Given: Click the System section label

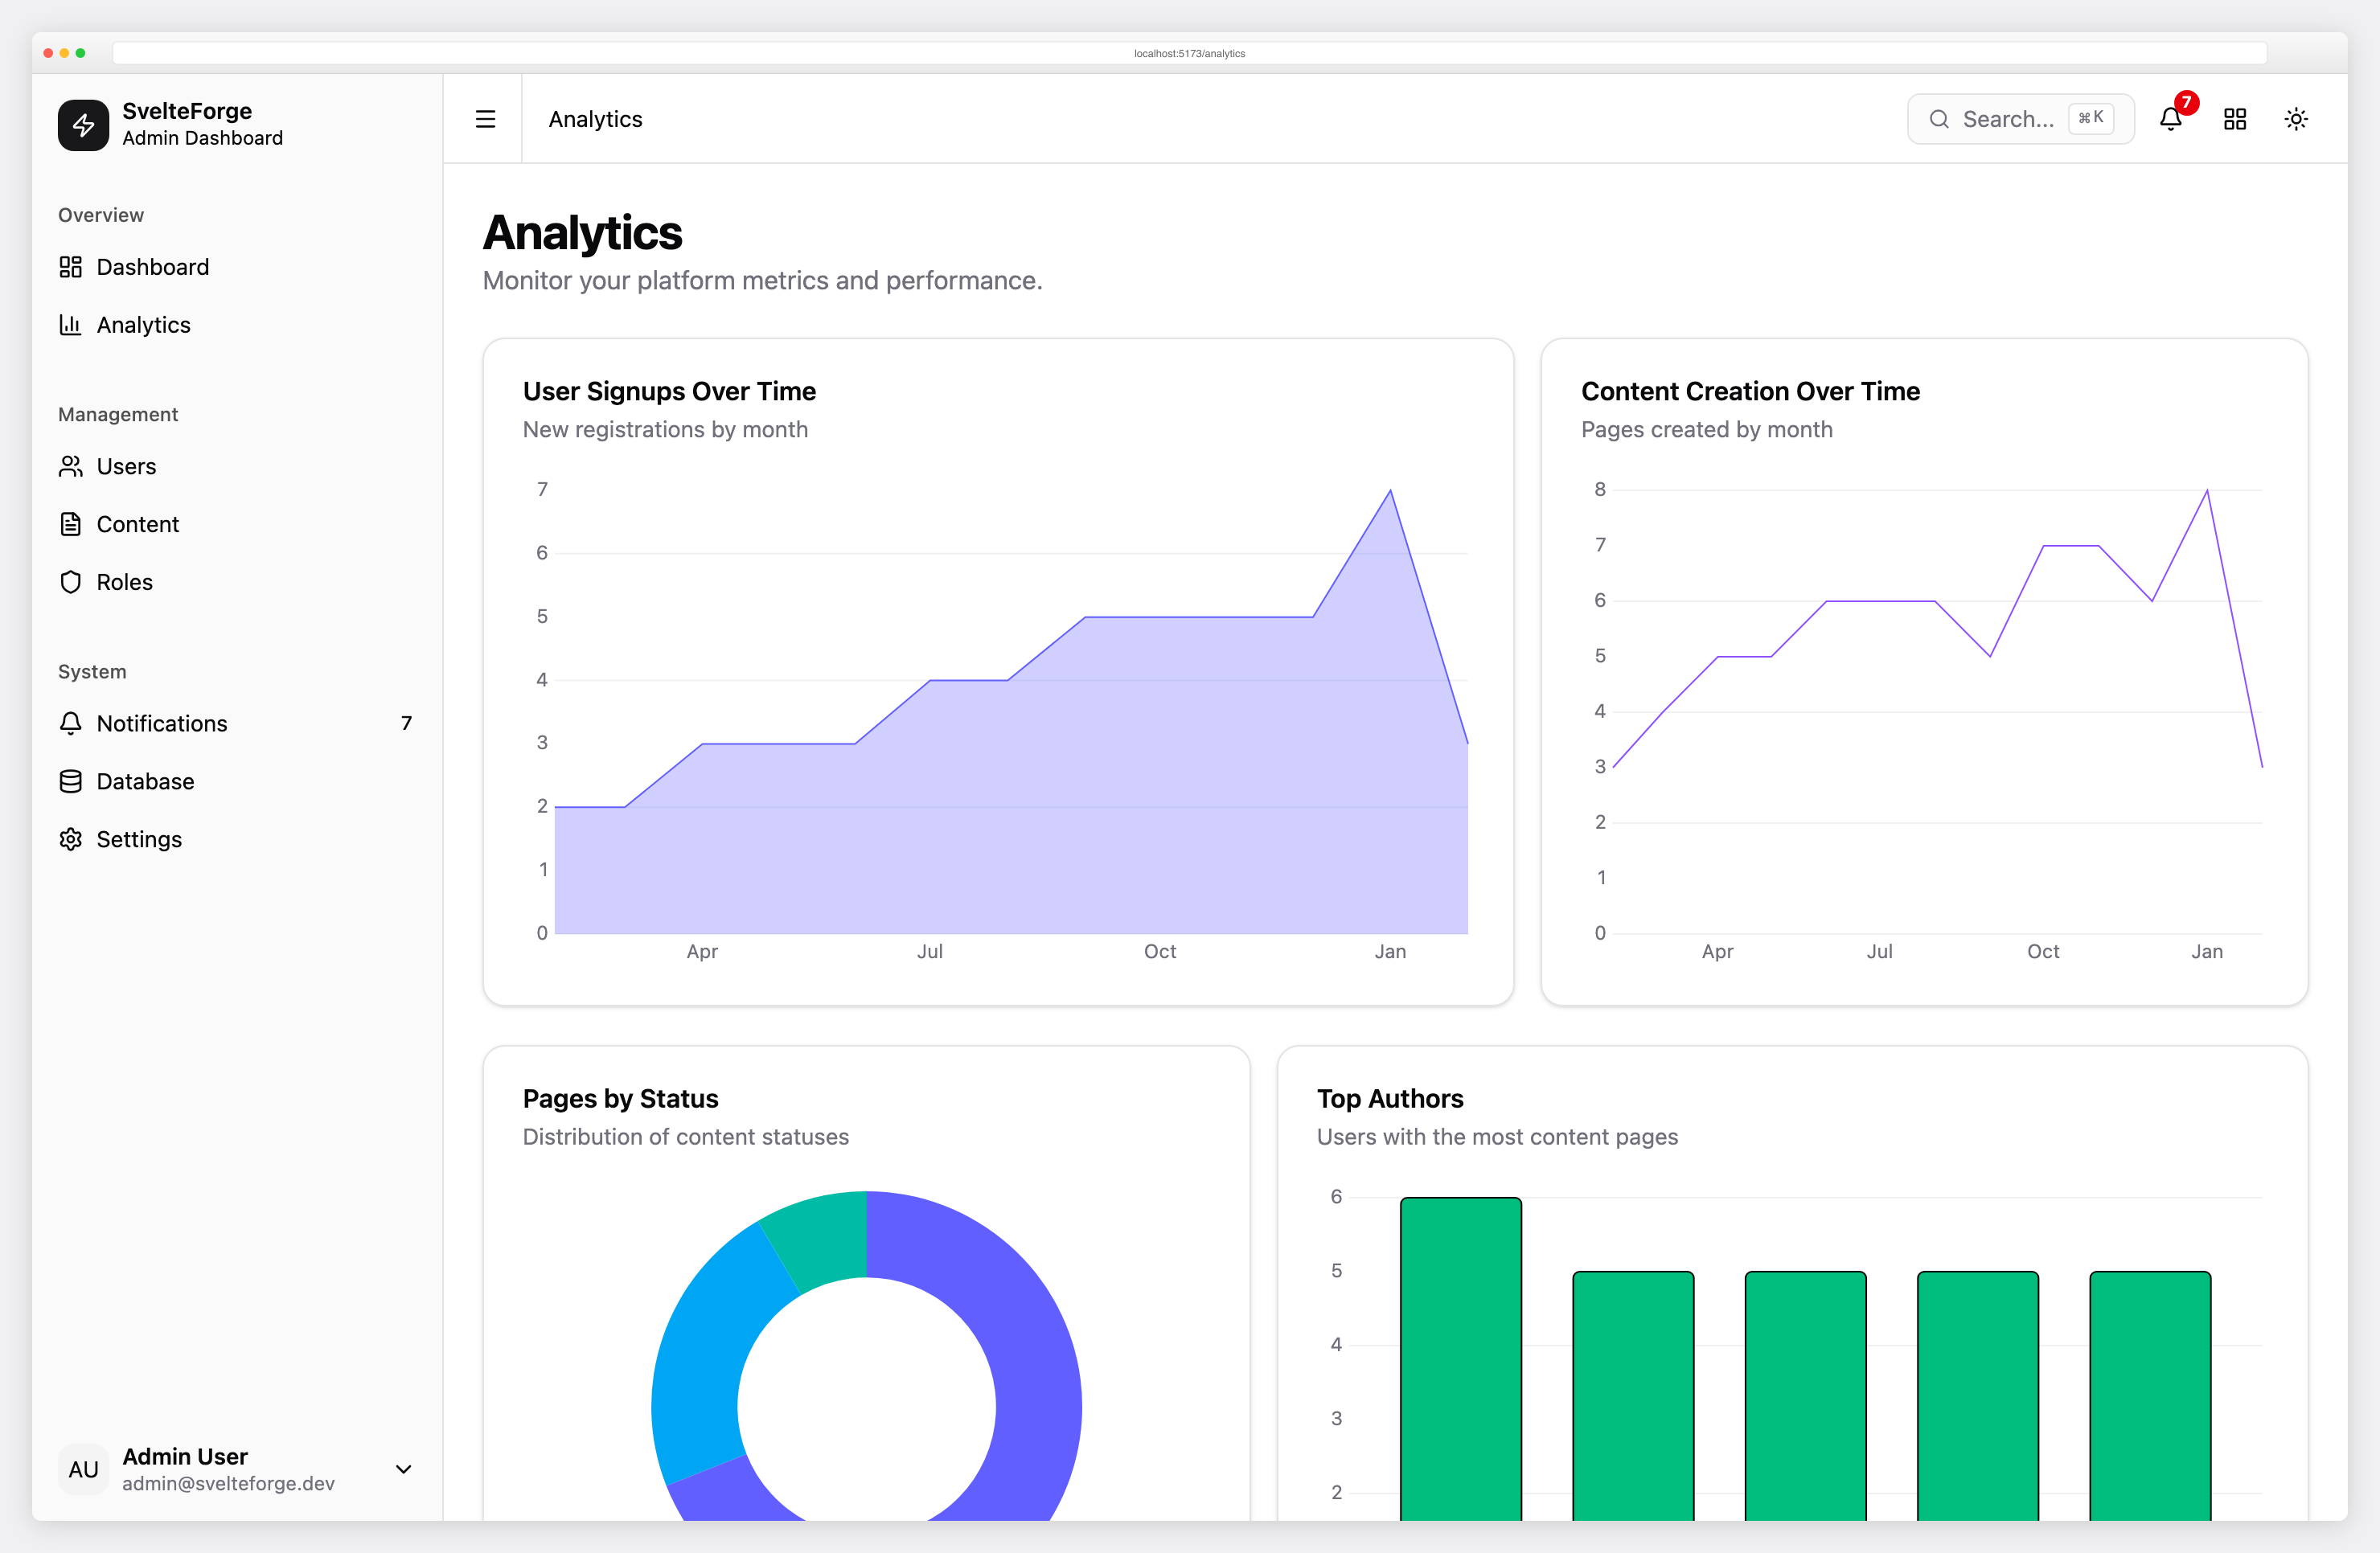Looking at the screenshot, I should tap(92, 671).
